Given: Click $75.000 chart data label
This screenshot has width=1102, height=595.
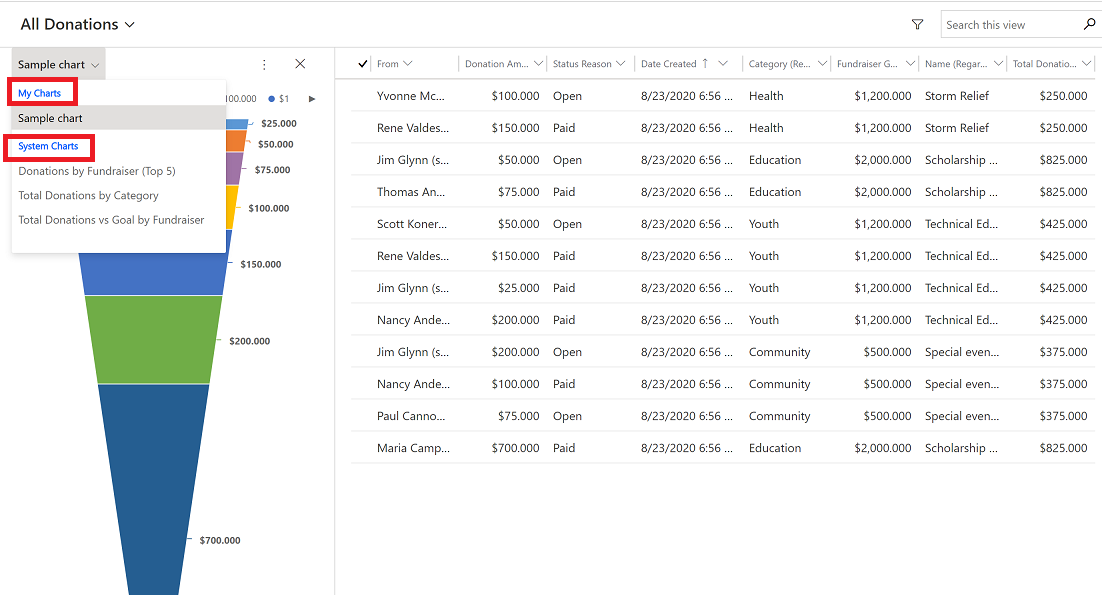Looking at the screenshot, I should 273,170.
